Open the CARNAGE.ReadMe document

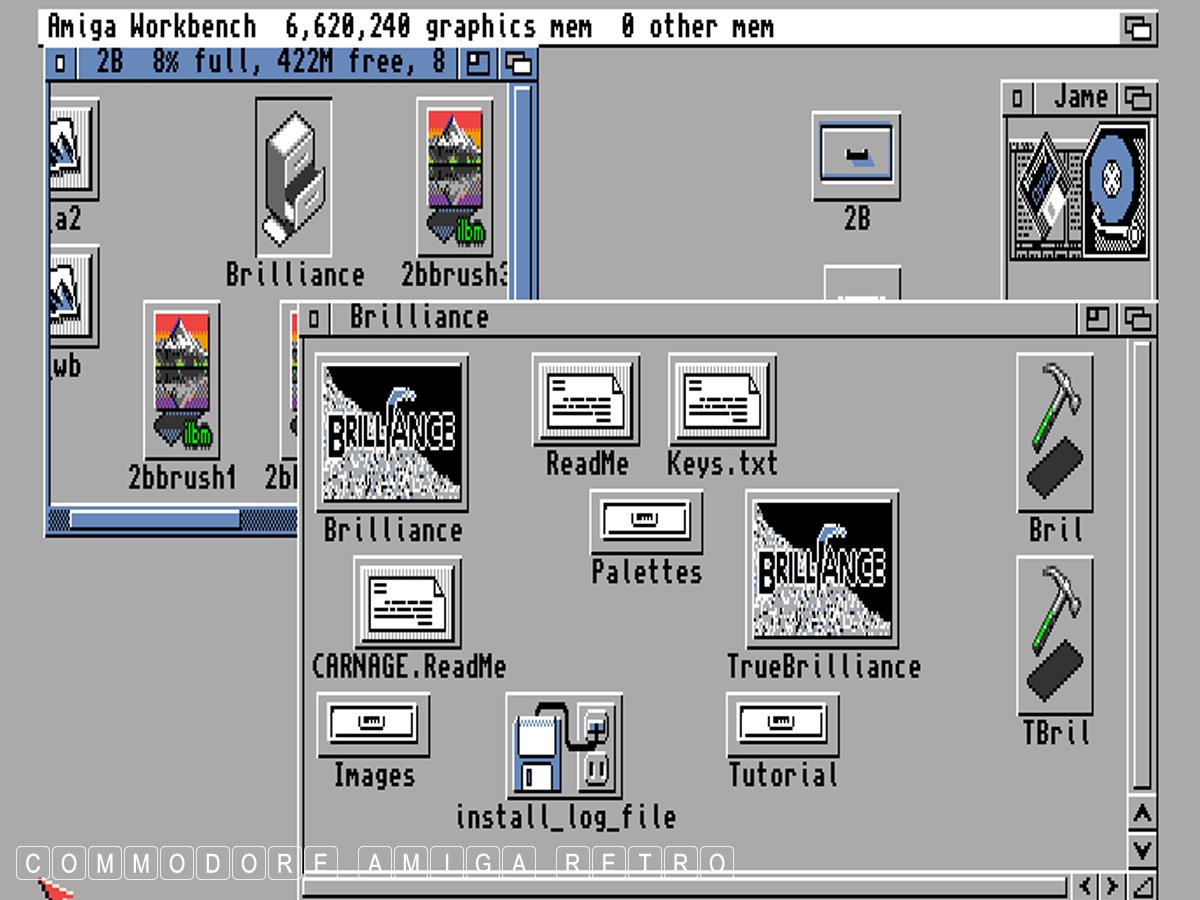point(407,602)
